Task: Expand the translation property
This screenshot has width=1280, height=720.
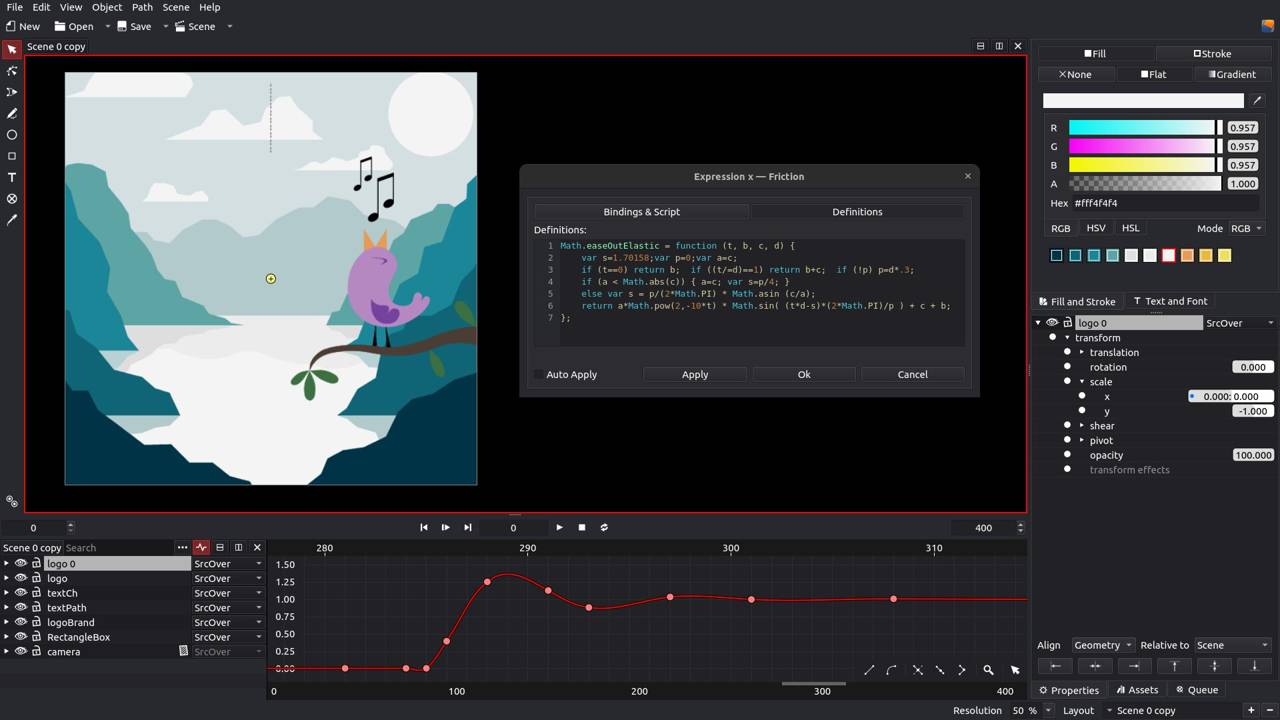Action: pyautogui.click(x=1082, y=352)
